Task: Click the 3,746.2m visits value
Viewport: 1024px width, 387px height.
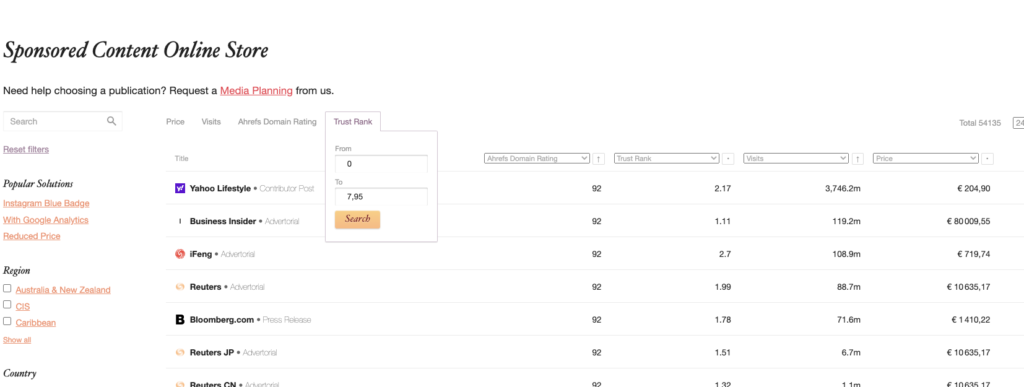Action: (x=842, y=188)
